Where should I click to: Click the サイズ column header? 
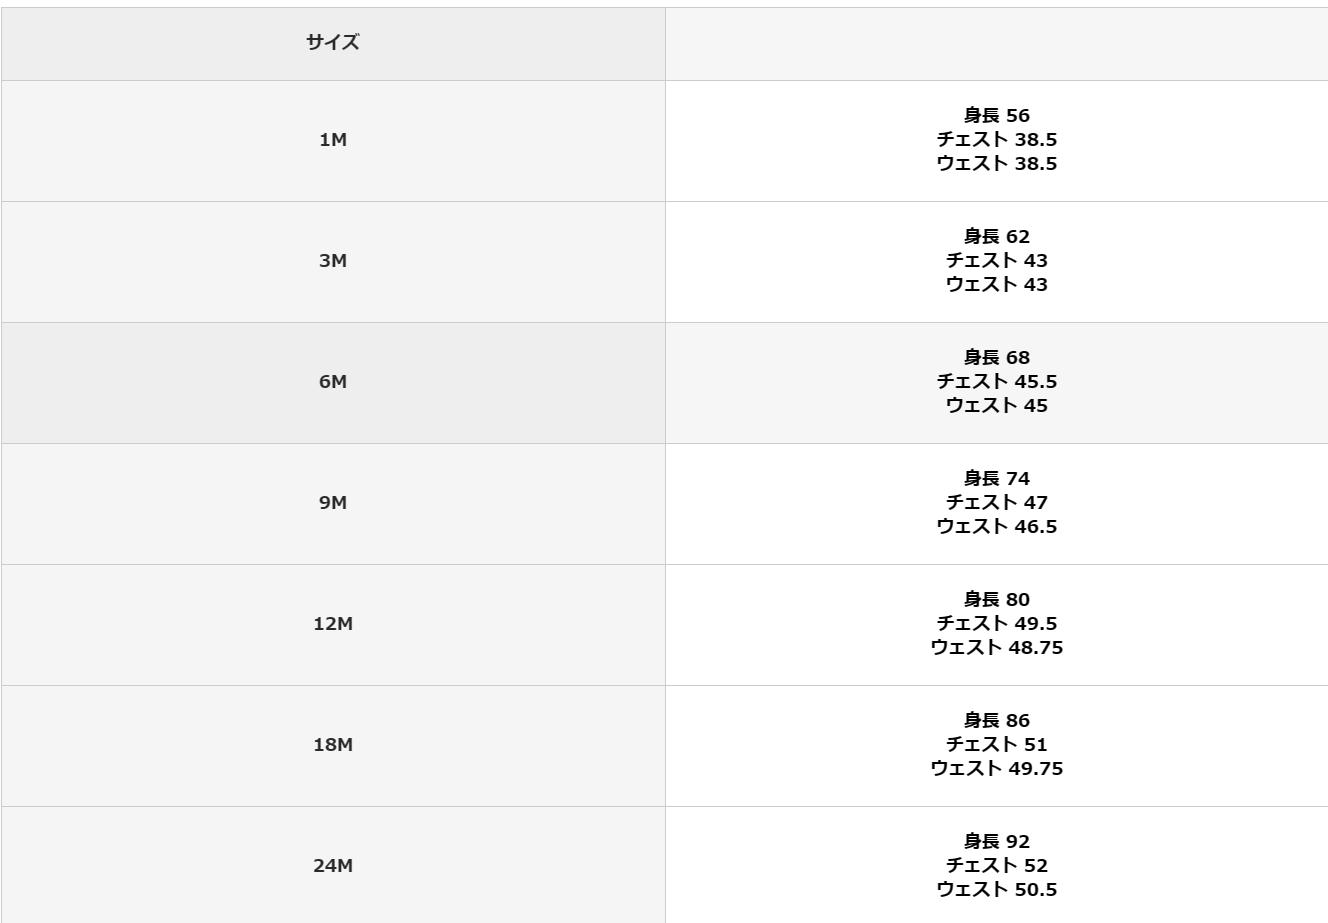click(x=333, y=43)
